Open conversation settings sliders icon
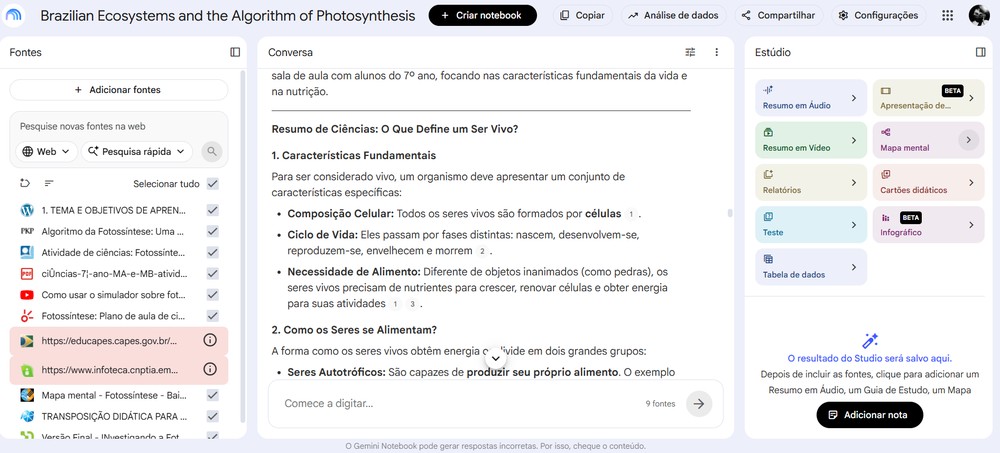Screen dimensions: 1000x453 coord(690,52)
